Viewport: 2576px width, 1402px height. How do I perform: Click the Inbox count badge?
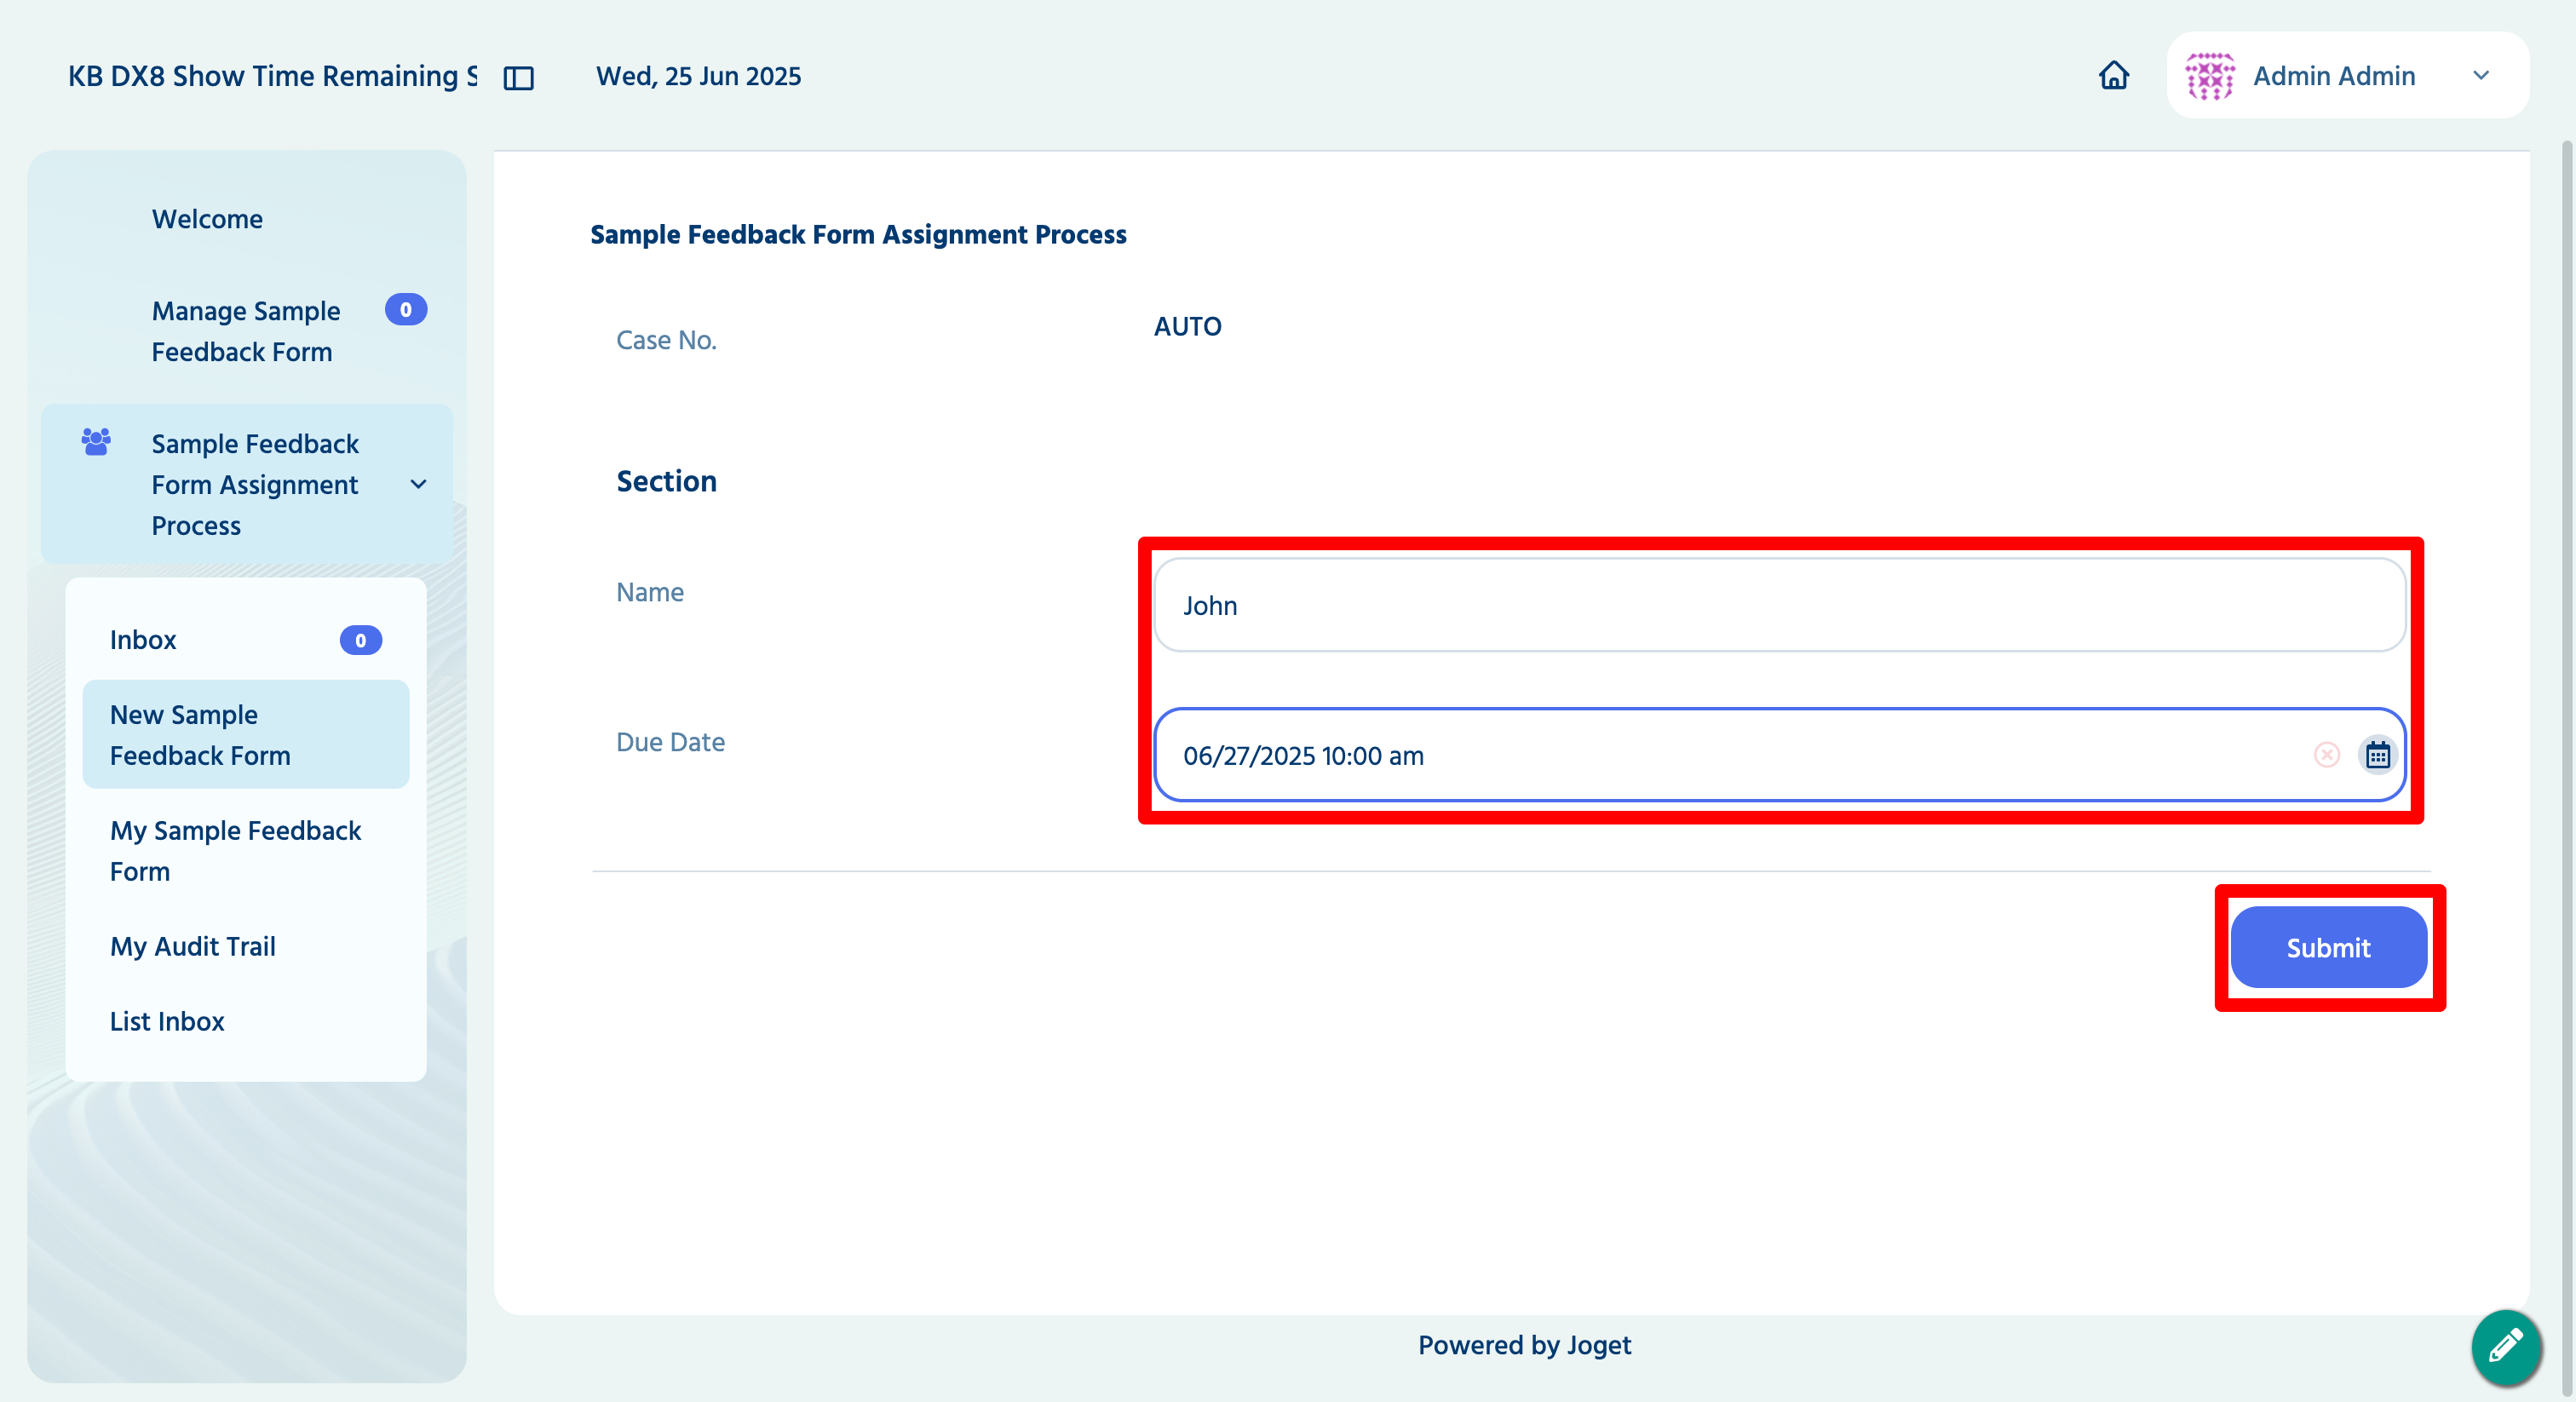360,640
